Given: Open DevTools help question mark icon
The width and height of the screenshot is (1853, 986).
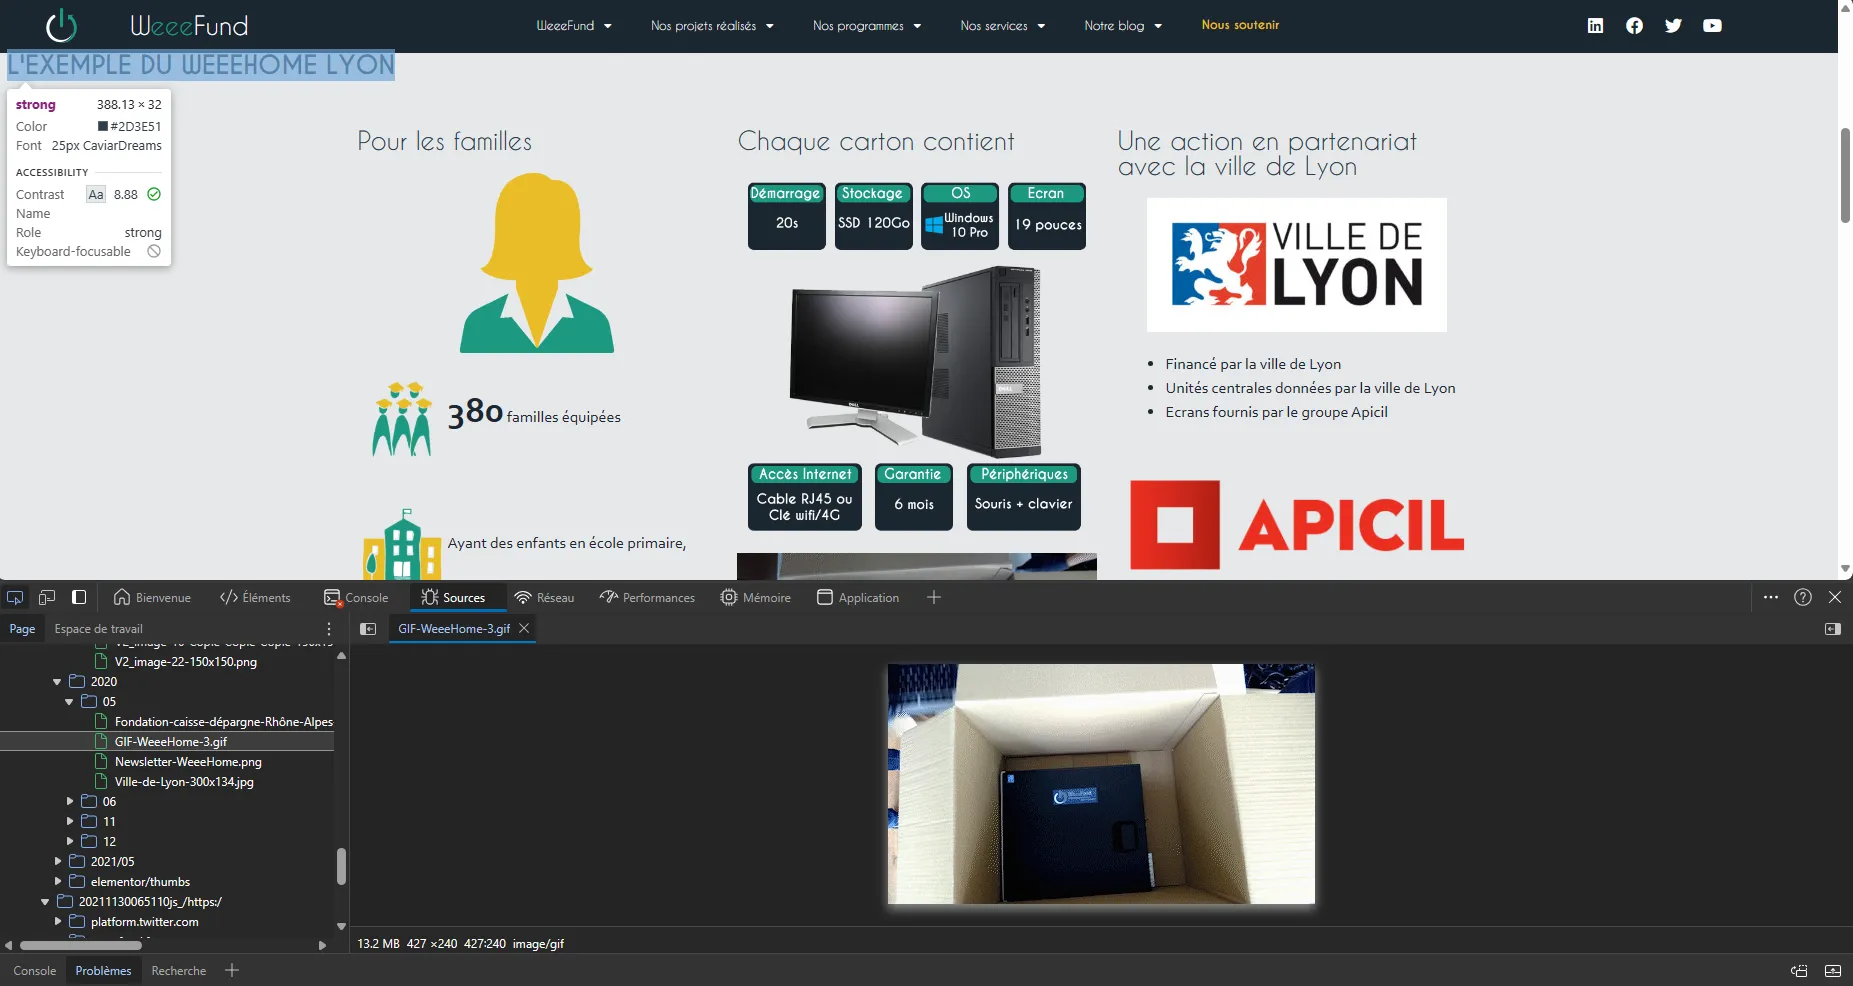Looking at the screenshot, I should (1803, 597).
